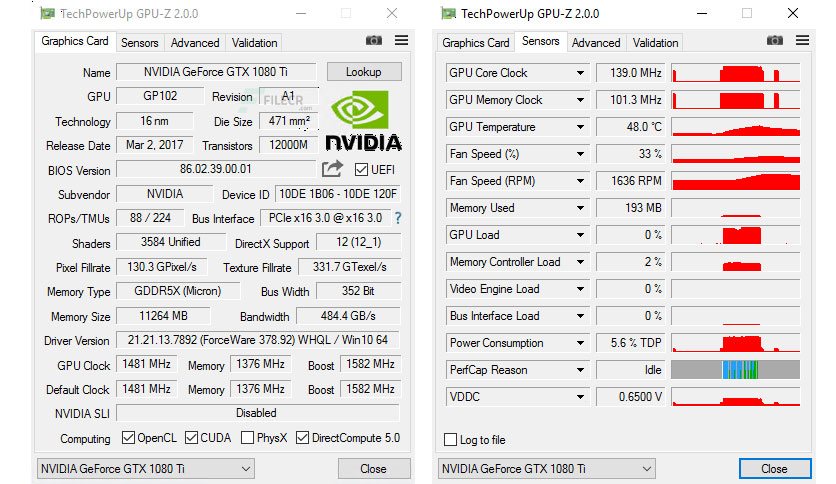Image resolution: width=836 pixels, height=484 pixels.
Task: Click the screenshot camera icon in left window
Action: coord(374,41)
